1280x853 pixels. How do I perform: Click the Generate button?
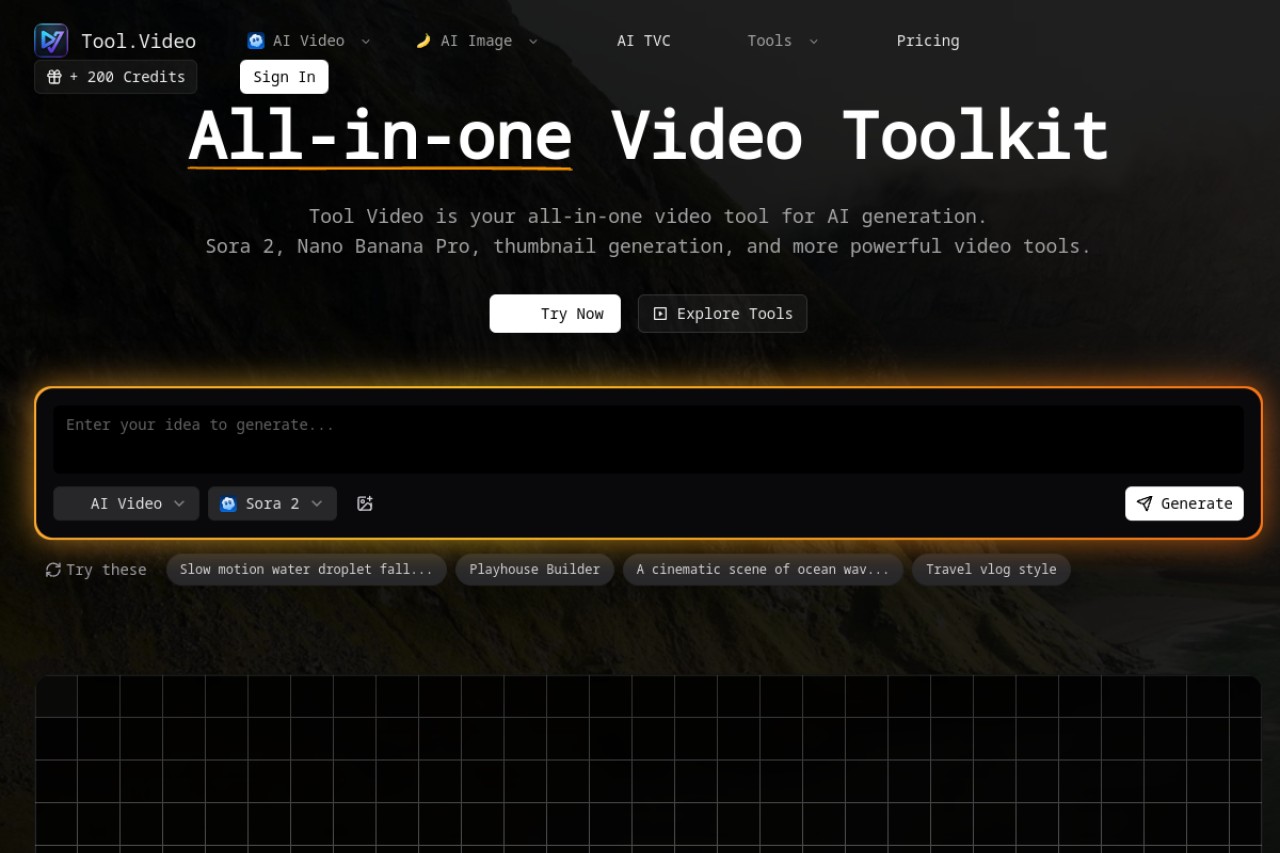tap(1184, 504)
